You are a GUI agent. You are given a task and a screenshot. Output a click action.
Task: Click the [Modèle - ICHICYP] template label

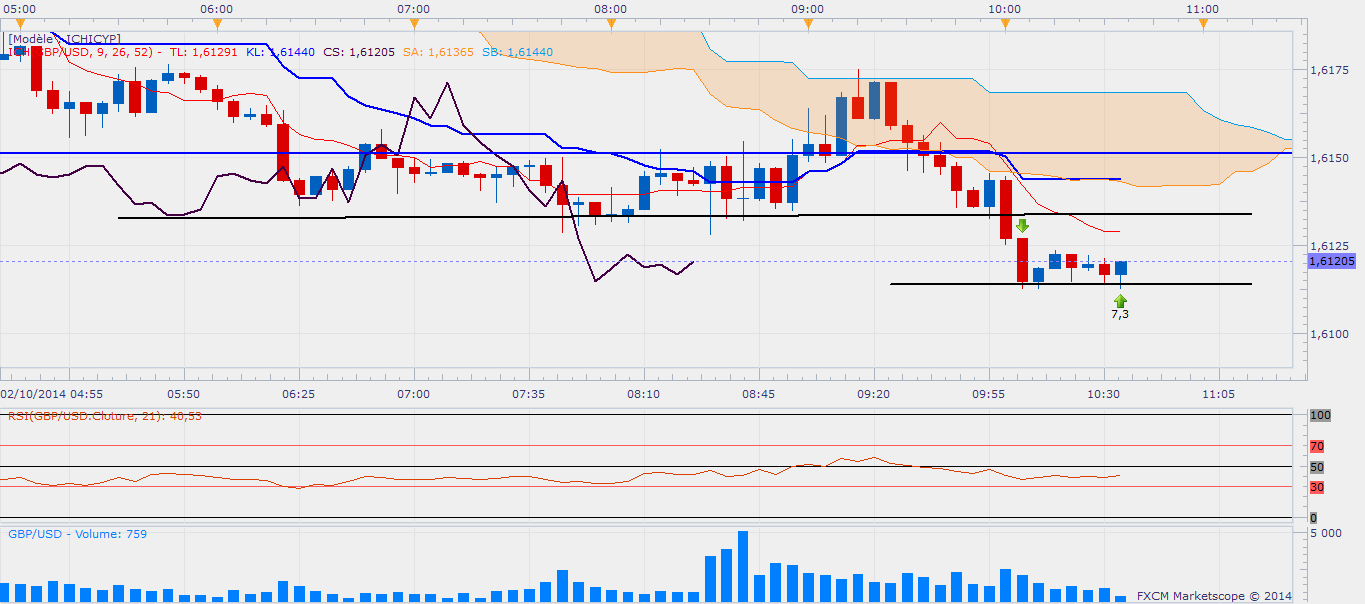(64, 39)
